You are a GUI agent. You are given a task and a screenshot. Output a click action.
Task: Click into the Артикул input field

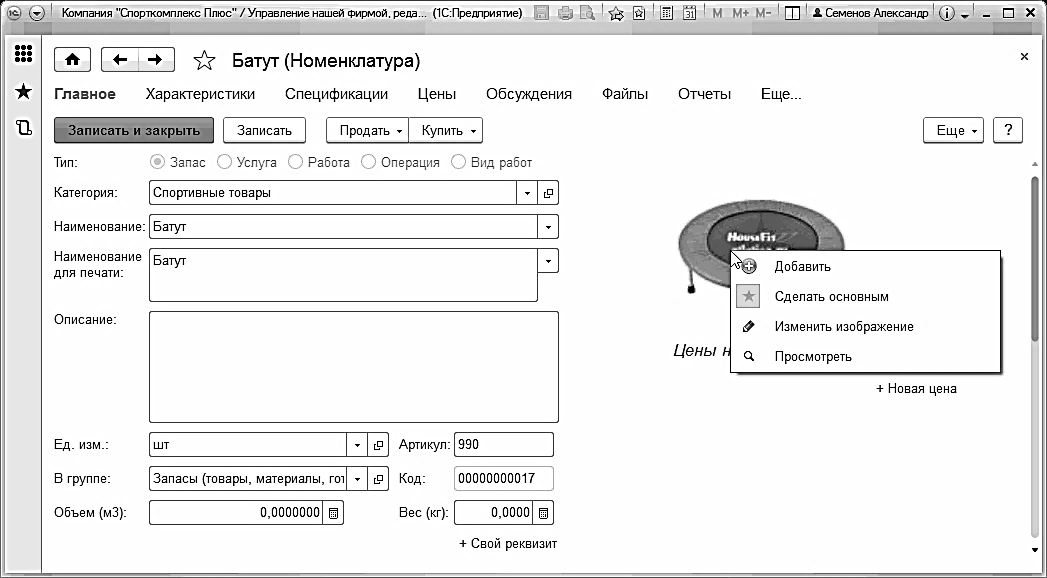point(503,446)
